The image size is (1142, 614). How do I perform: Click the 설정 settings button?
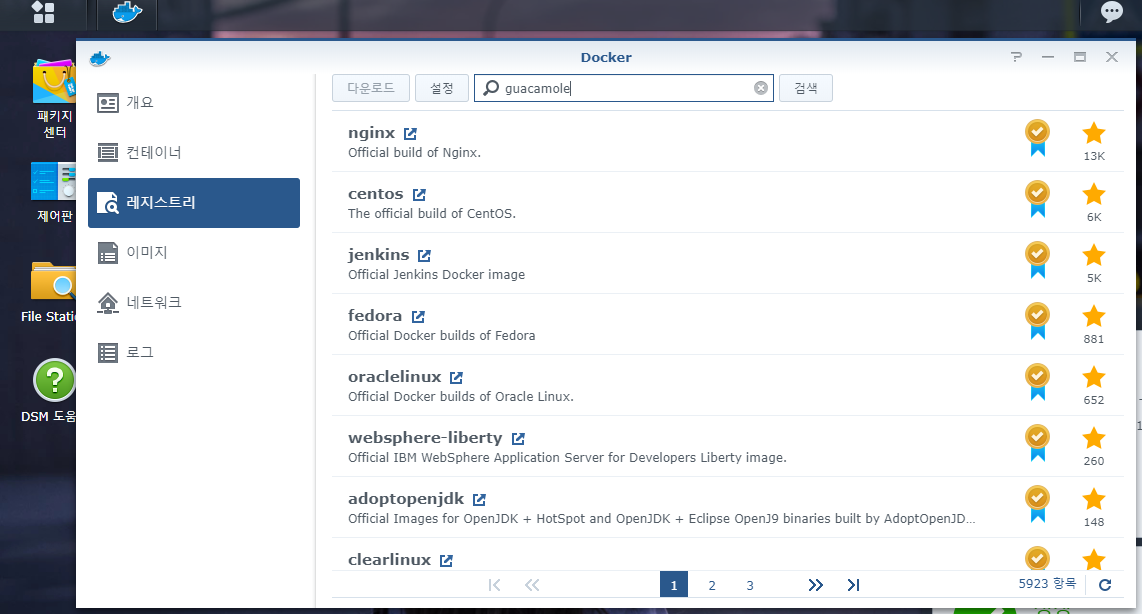tap(441, 88)
